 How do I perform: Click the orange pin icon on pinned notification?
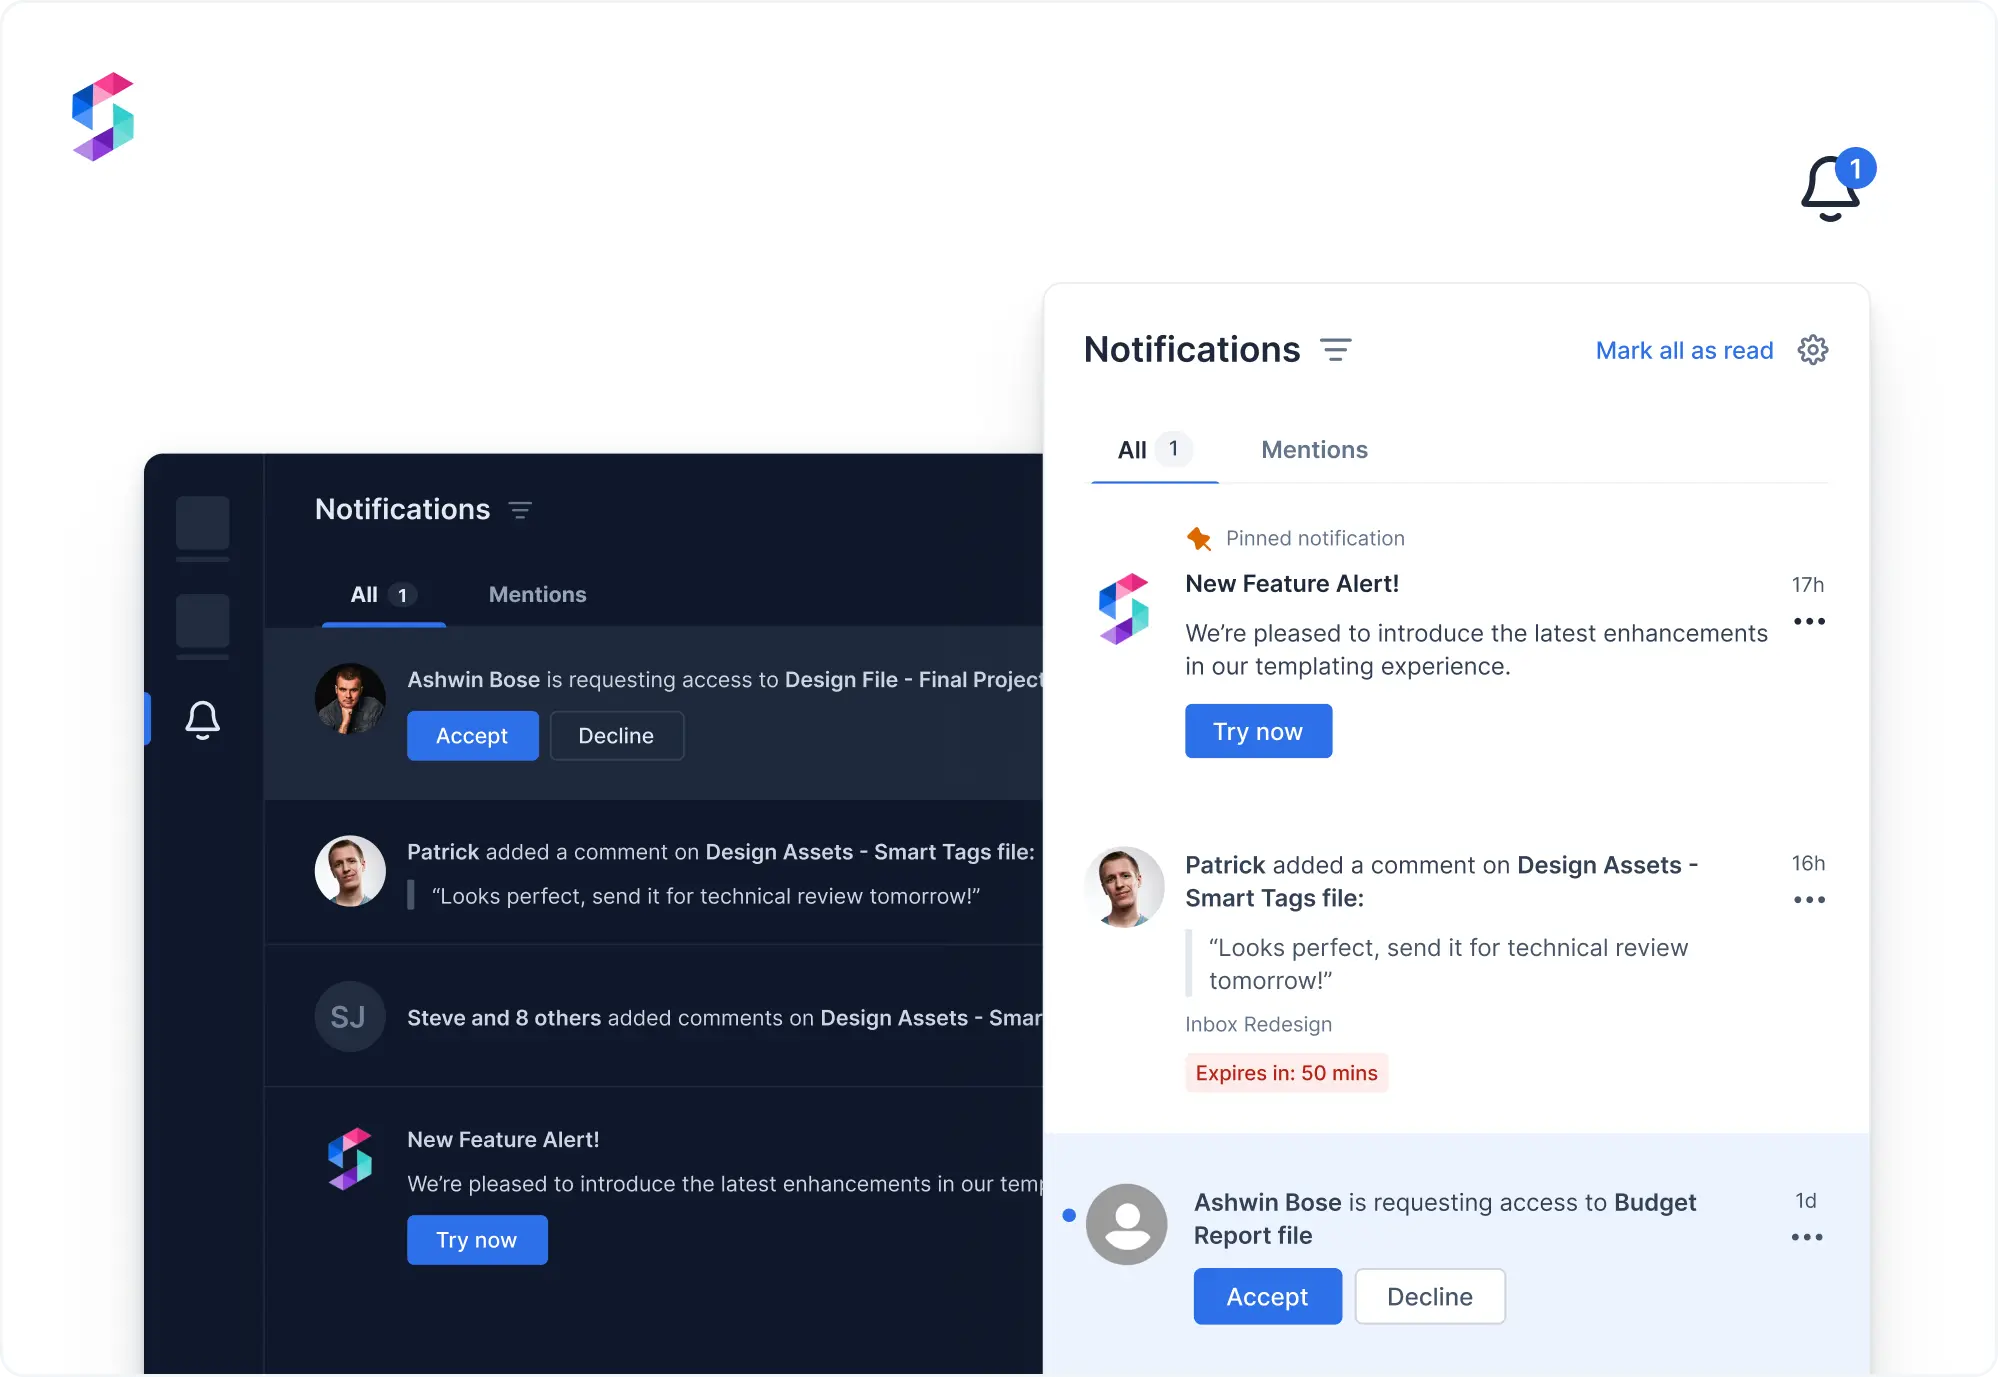coord(1198,539)
